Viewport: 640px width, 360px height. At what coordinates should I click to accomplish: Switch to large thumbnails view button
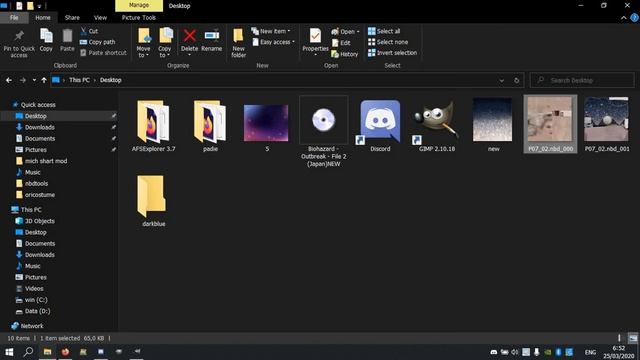(633, 338)
